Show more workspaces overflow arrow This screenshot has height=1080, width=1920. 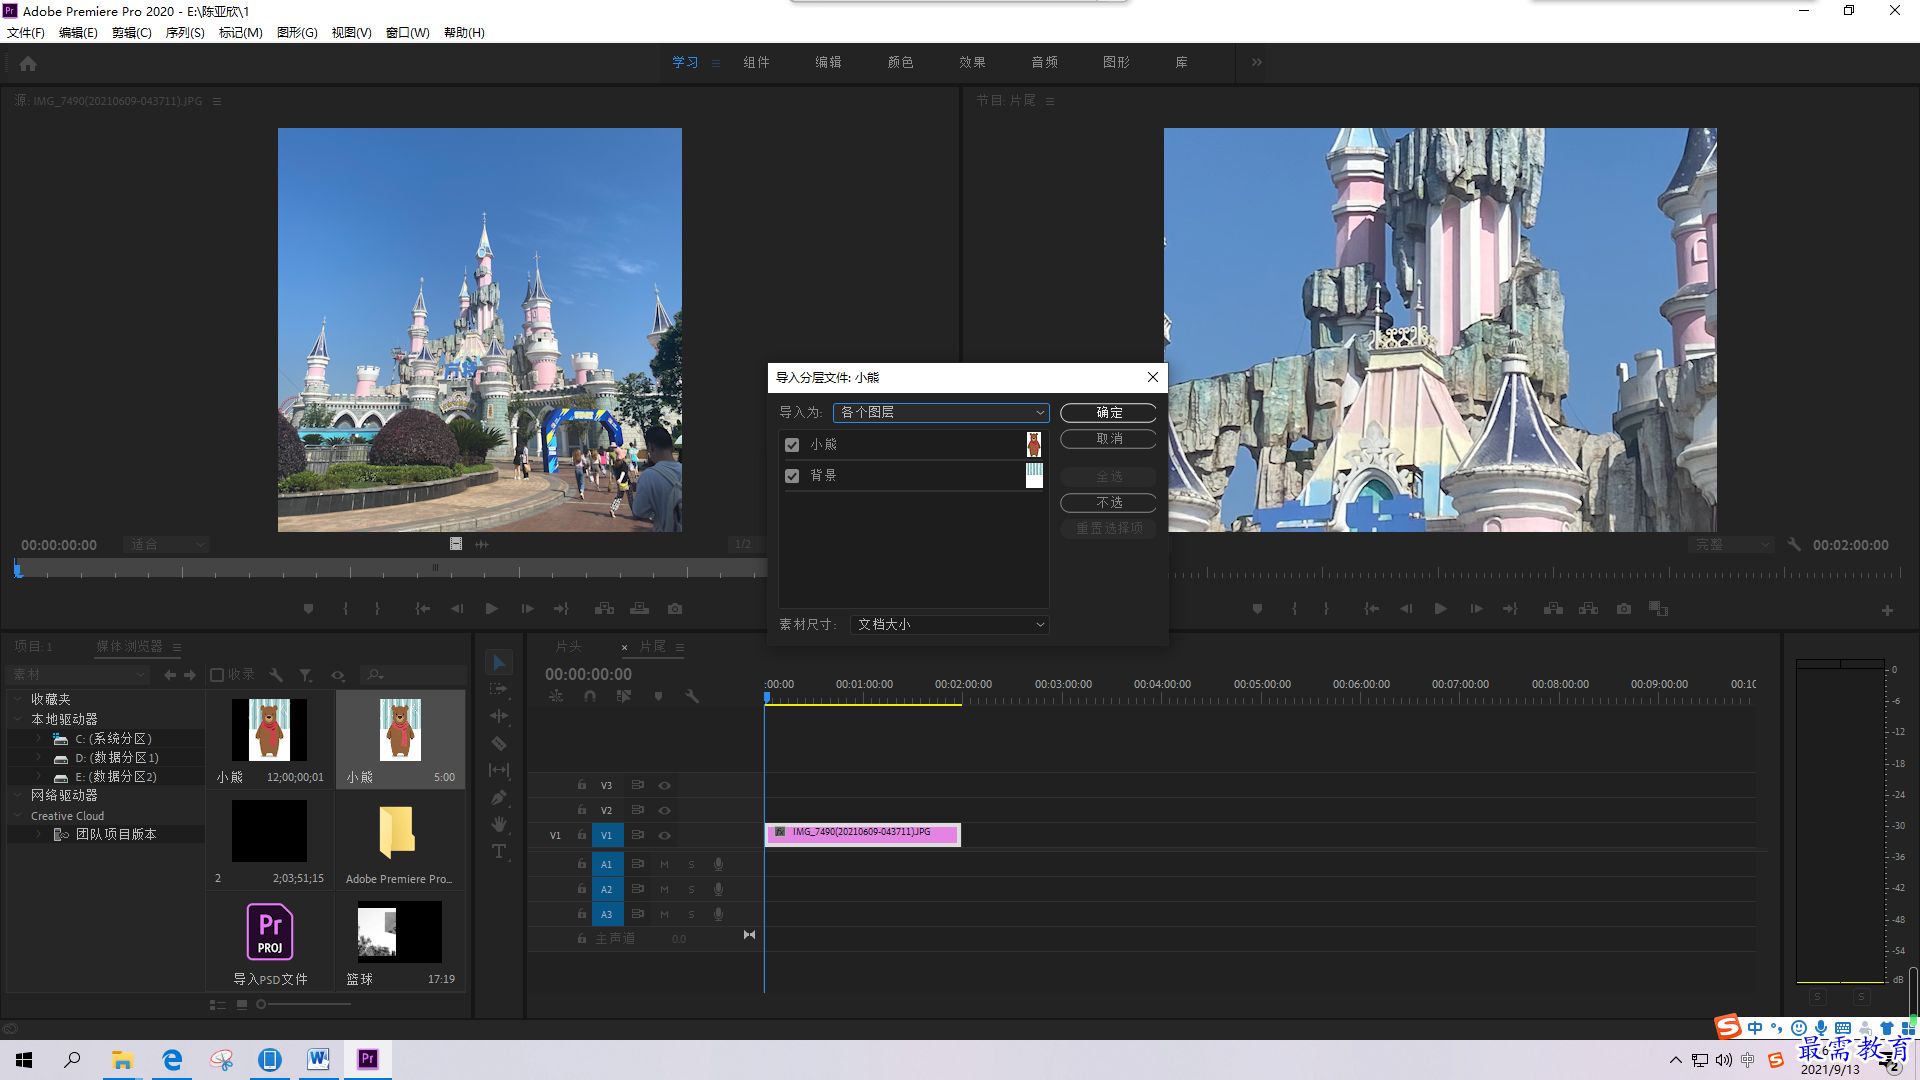tap(1256, 62)
